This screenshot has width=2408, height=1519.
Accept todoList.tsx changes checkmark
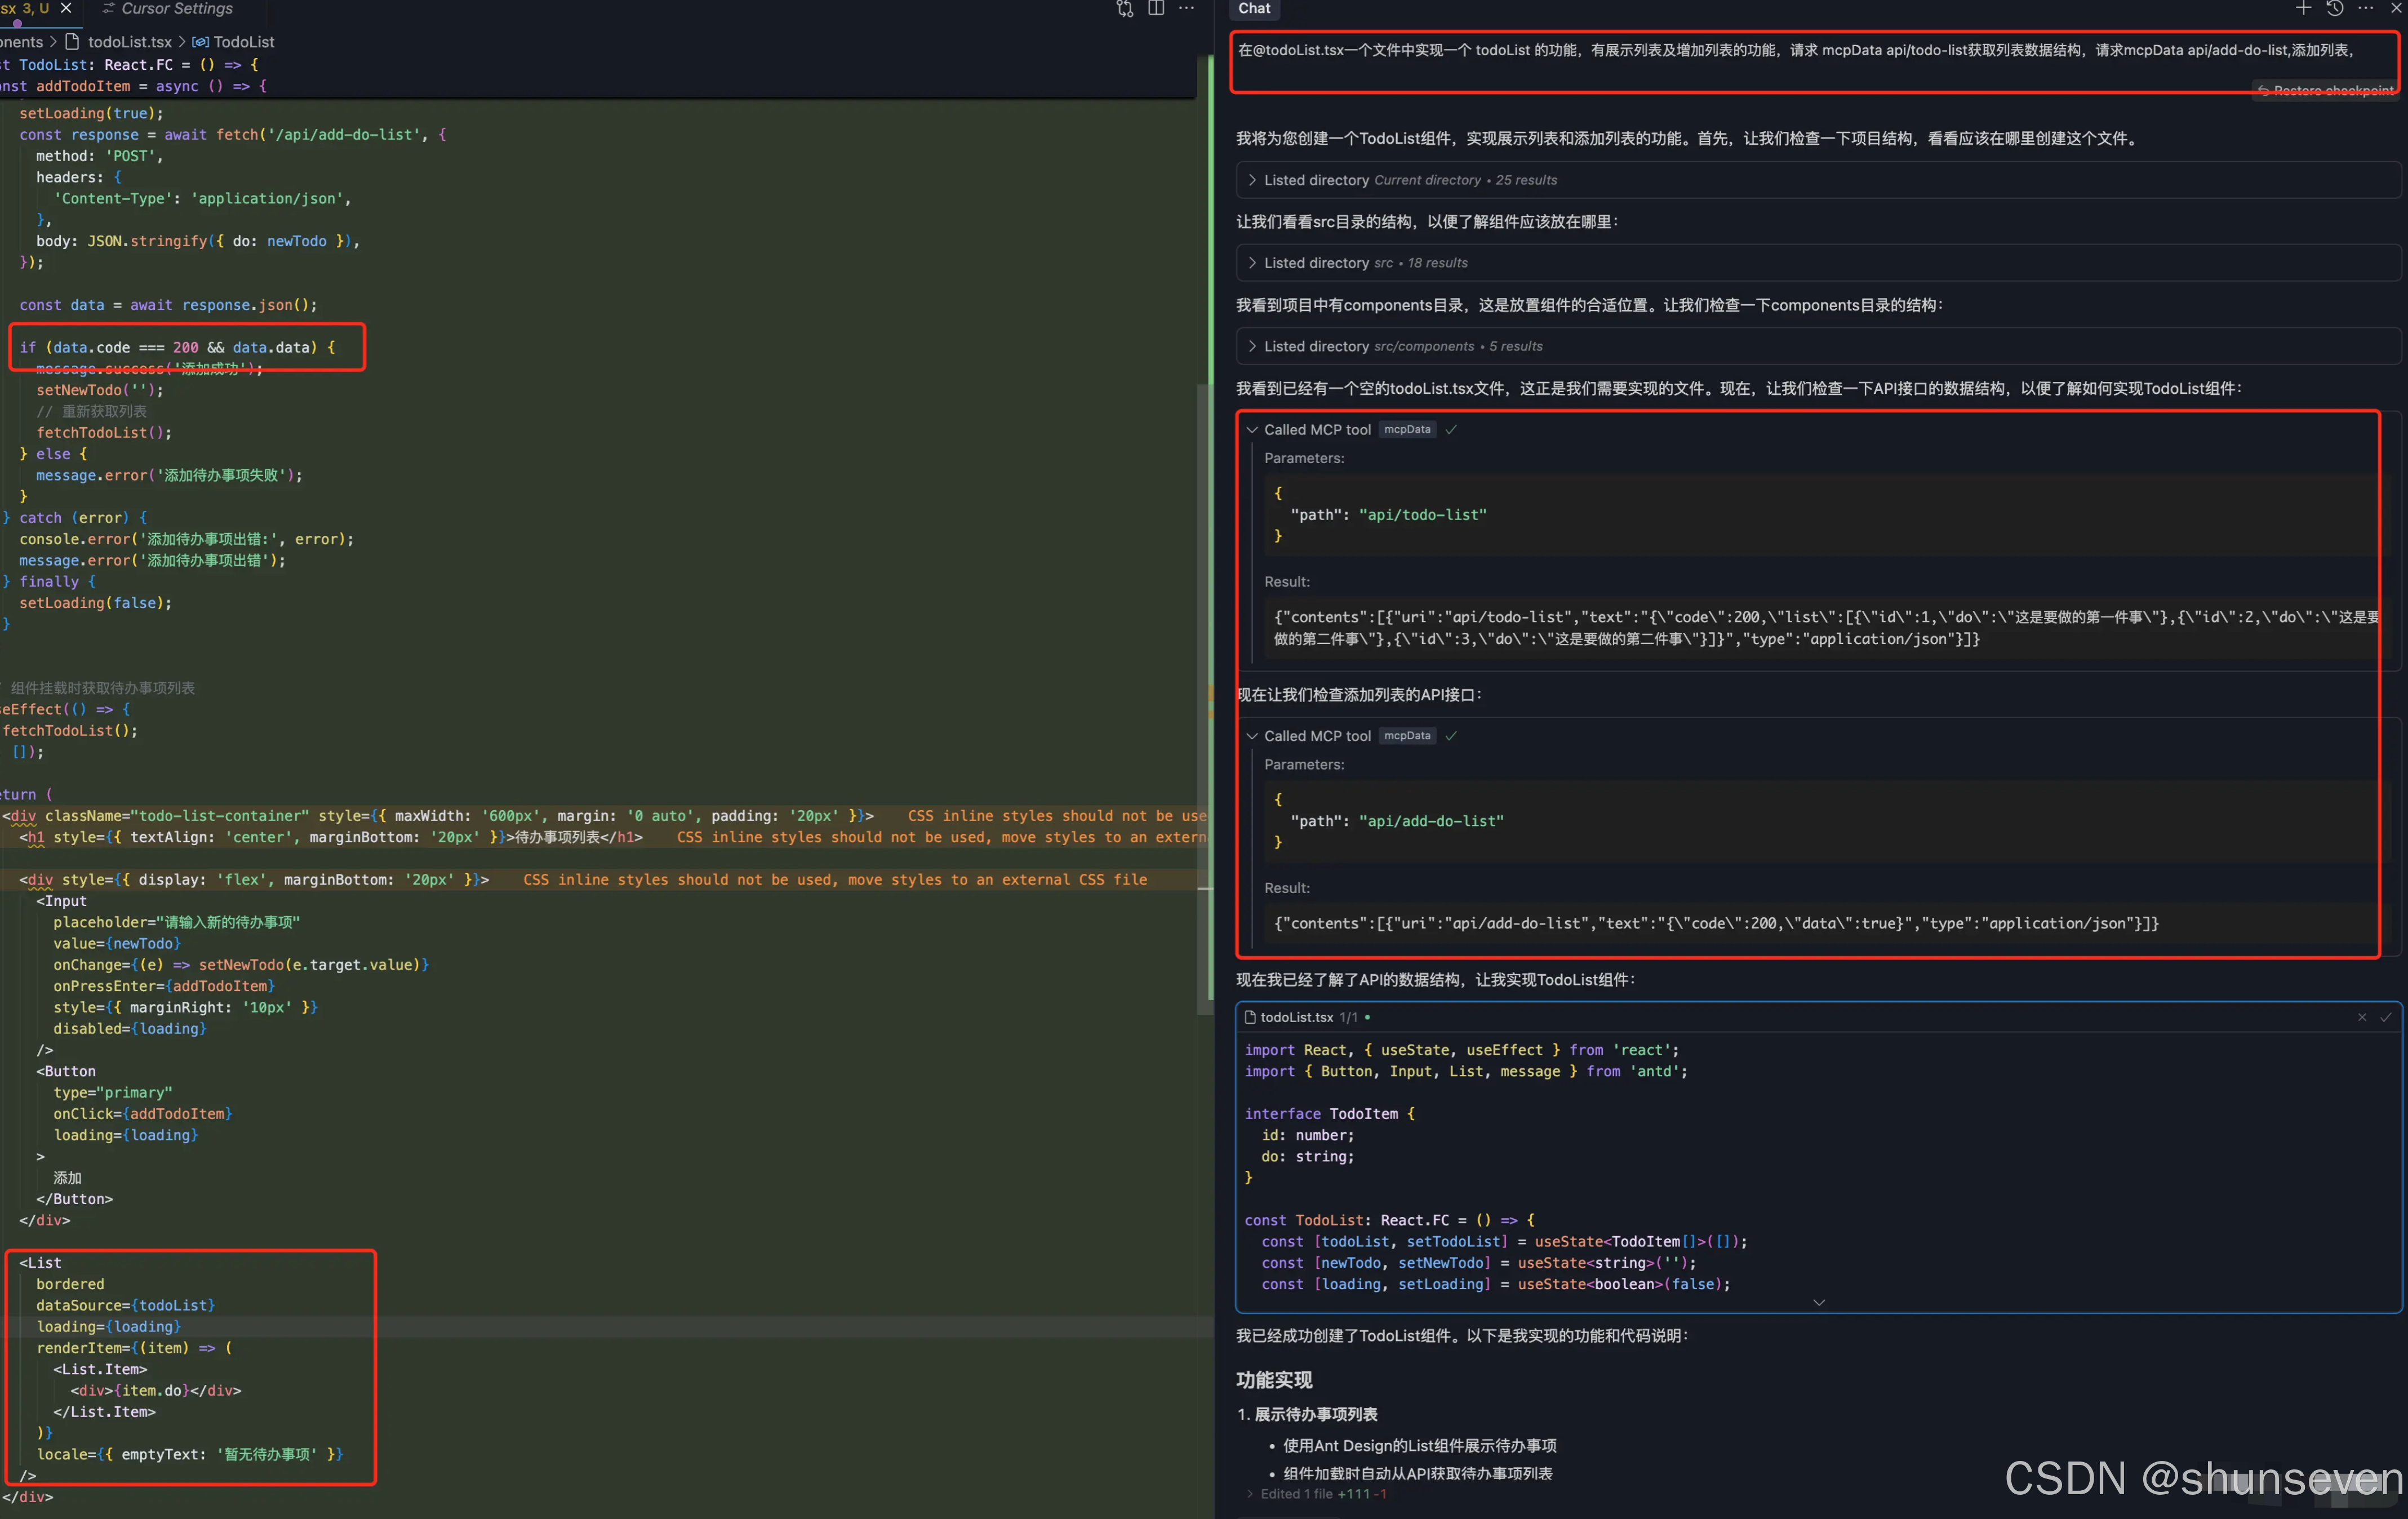tap(2386, 1017)
